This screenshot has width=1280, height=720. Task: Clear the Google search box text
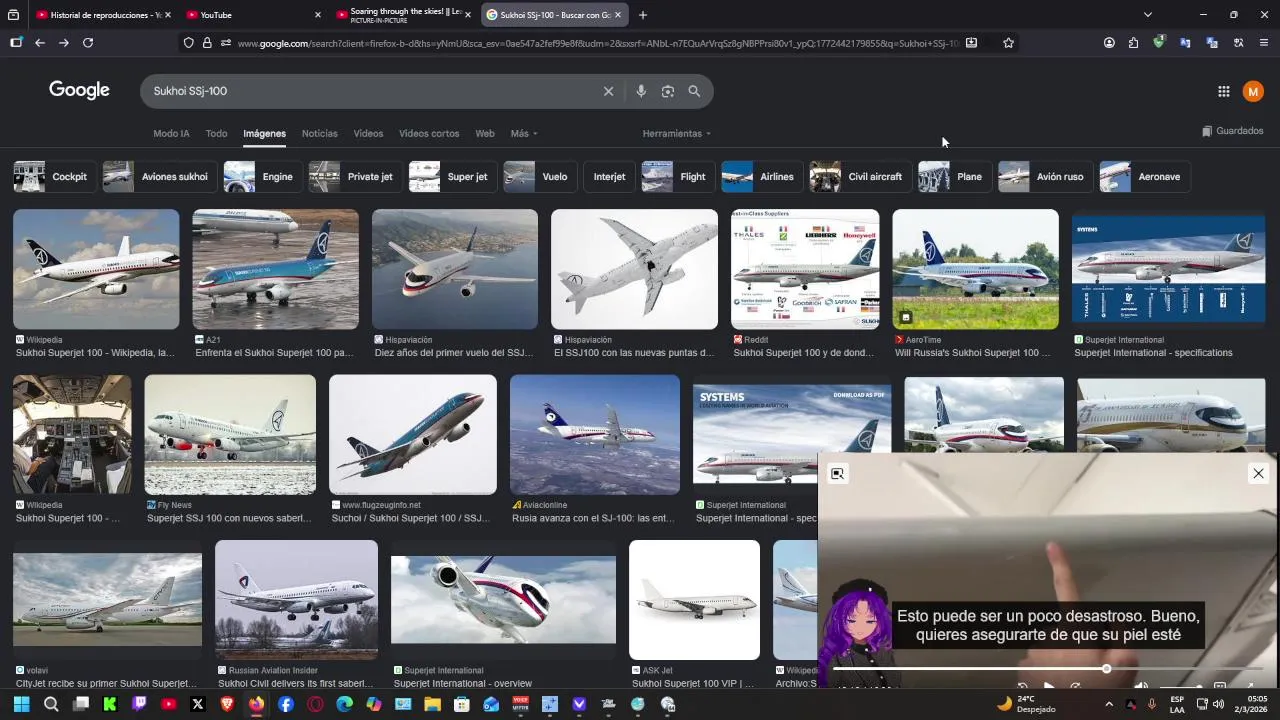coord(608,91)
